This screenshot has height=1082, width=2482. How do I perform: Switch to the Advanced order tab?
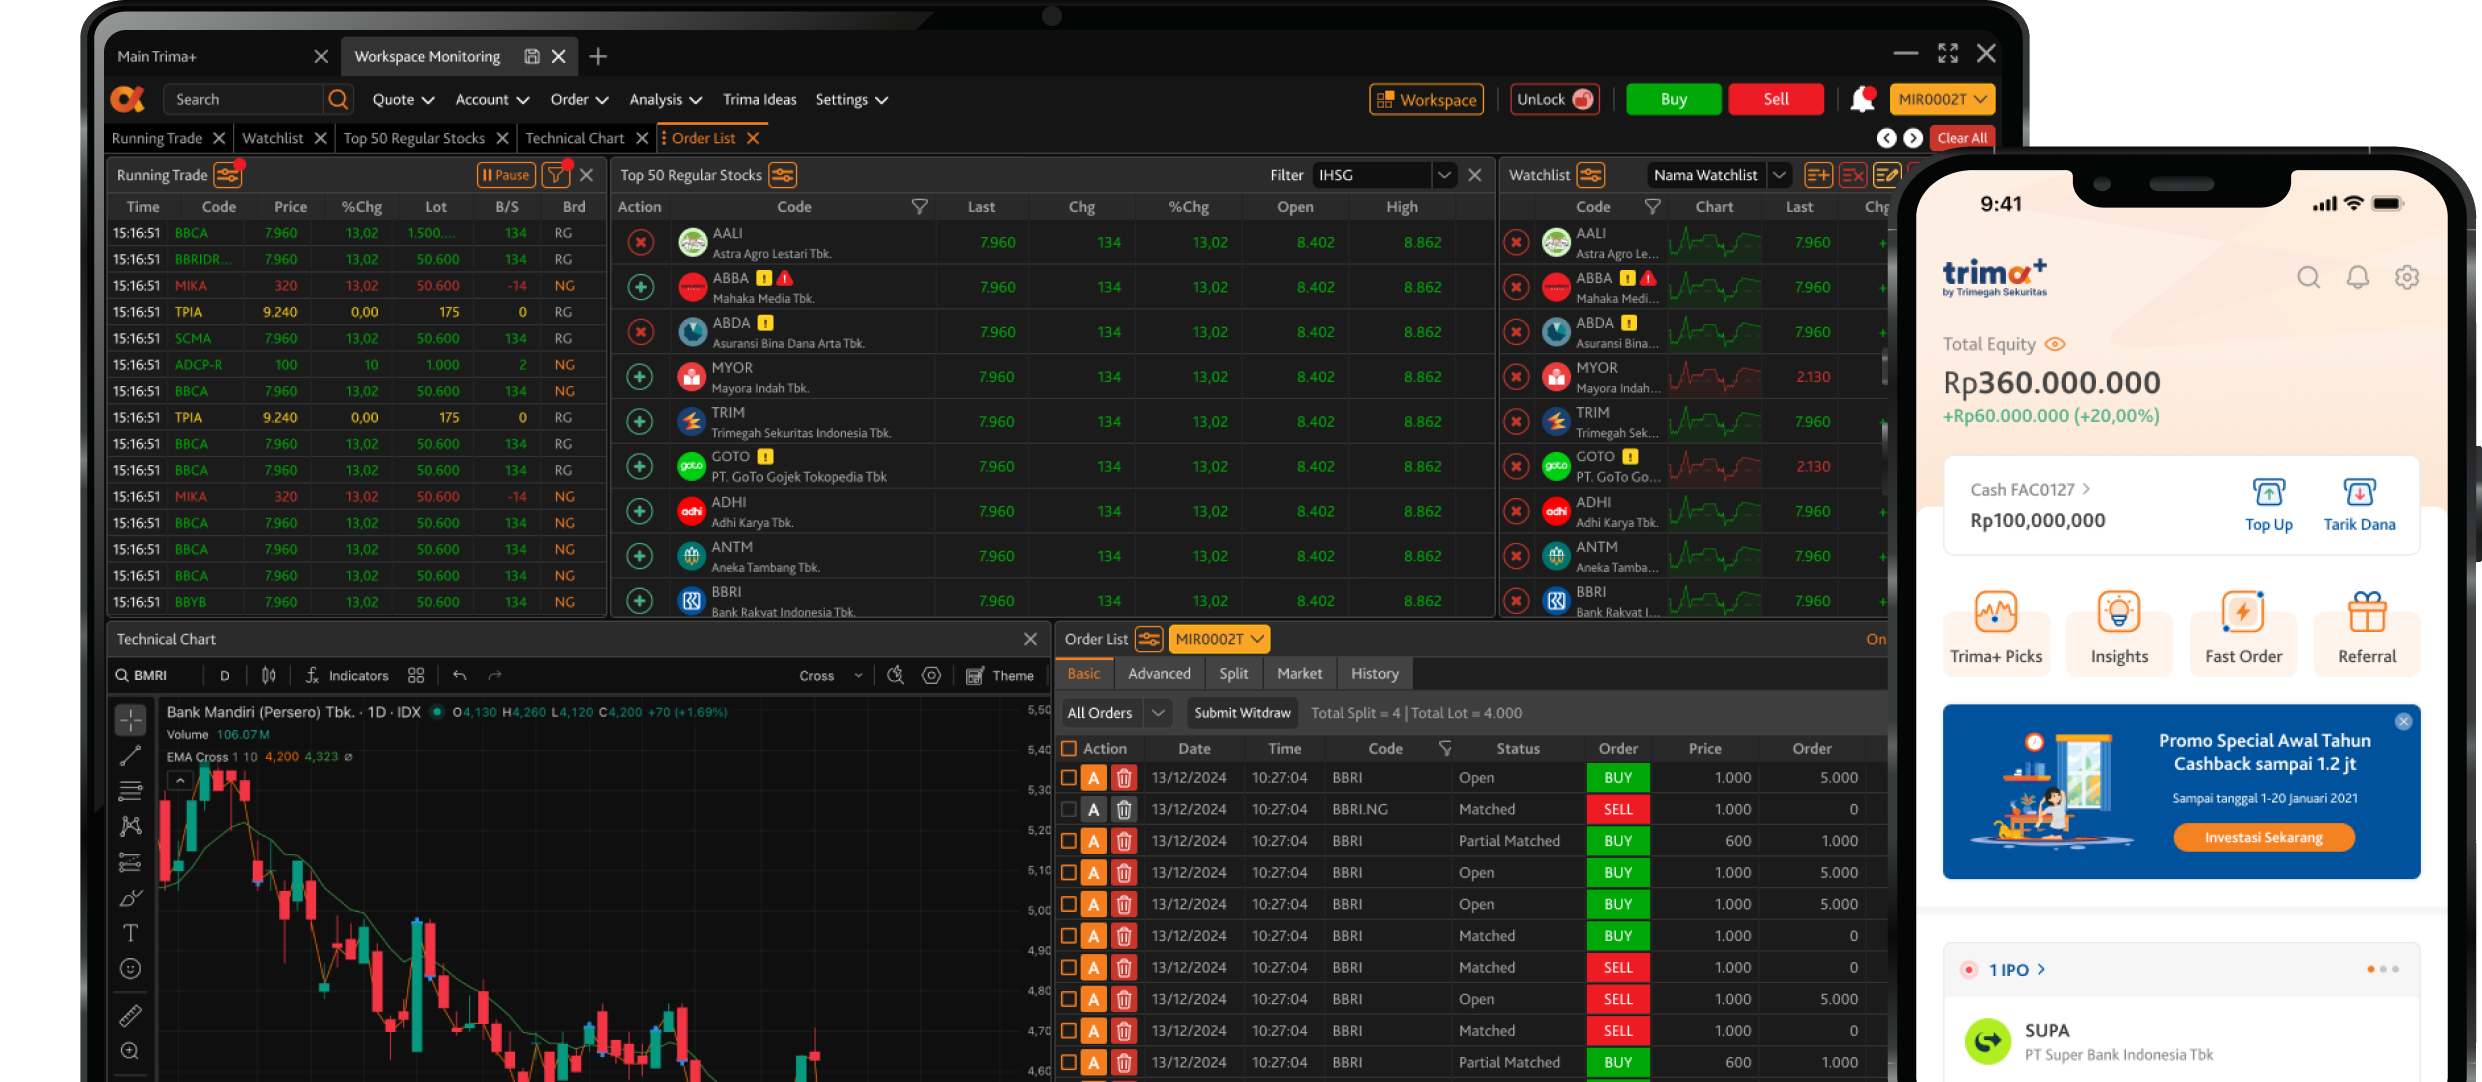1159,674
